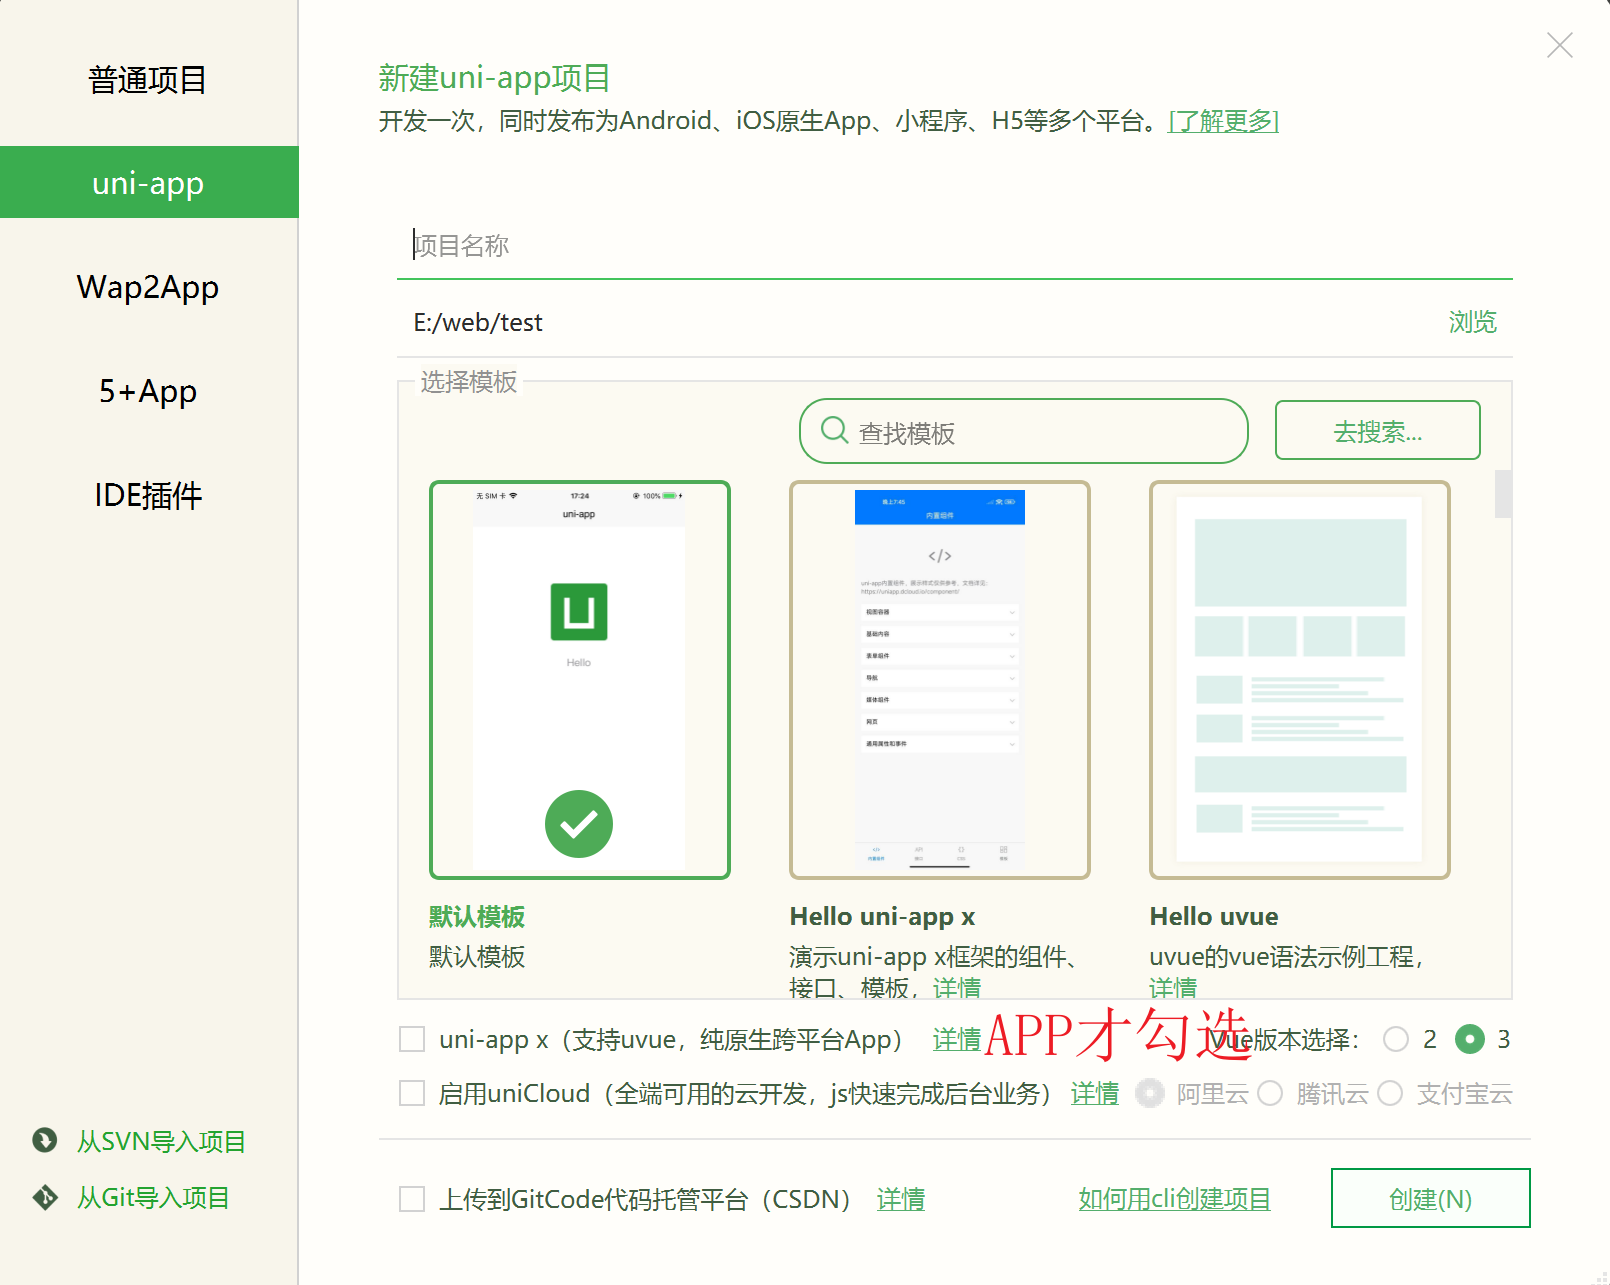Click the magnifier icon in template search
This screenshot has width=1610, height=1285.
[834, 431]
